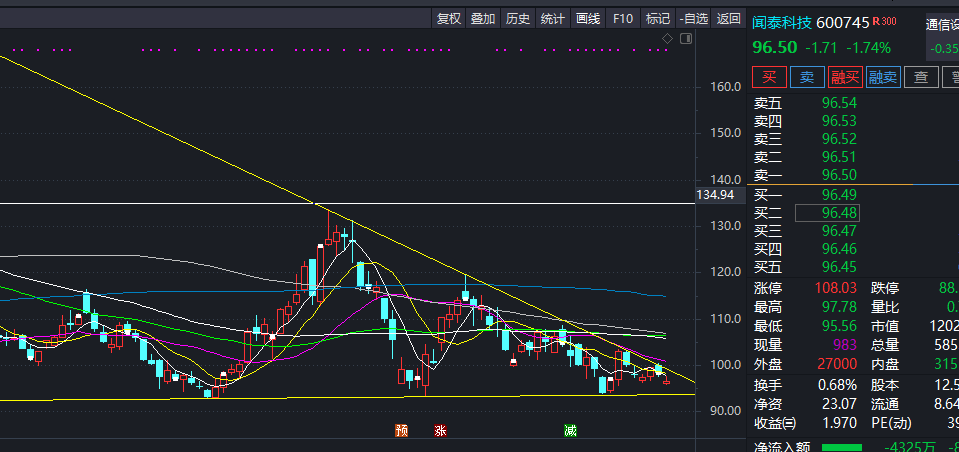Click the 外盘 value 27000

[835, 365]
